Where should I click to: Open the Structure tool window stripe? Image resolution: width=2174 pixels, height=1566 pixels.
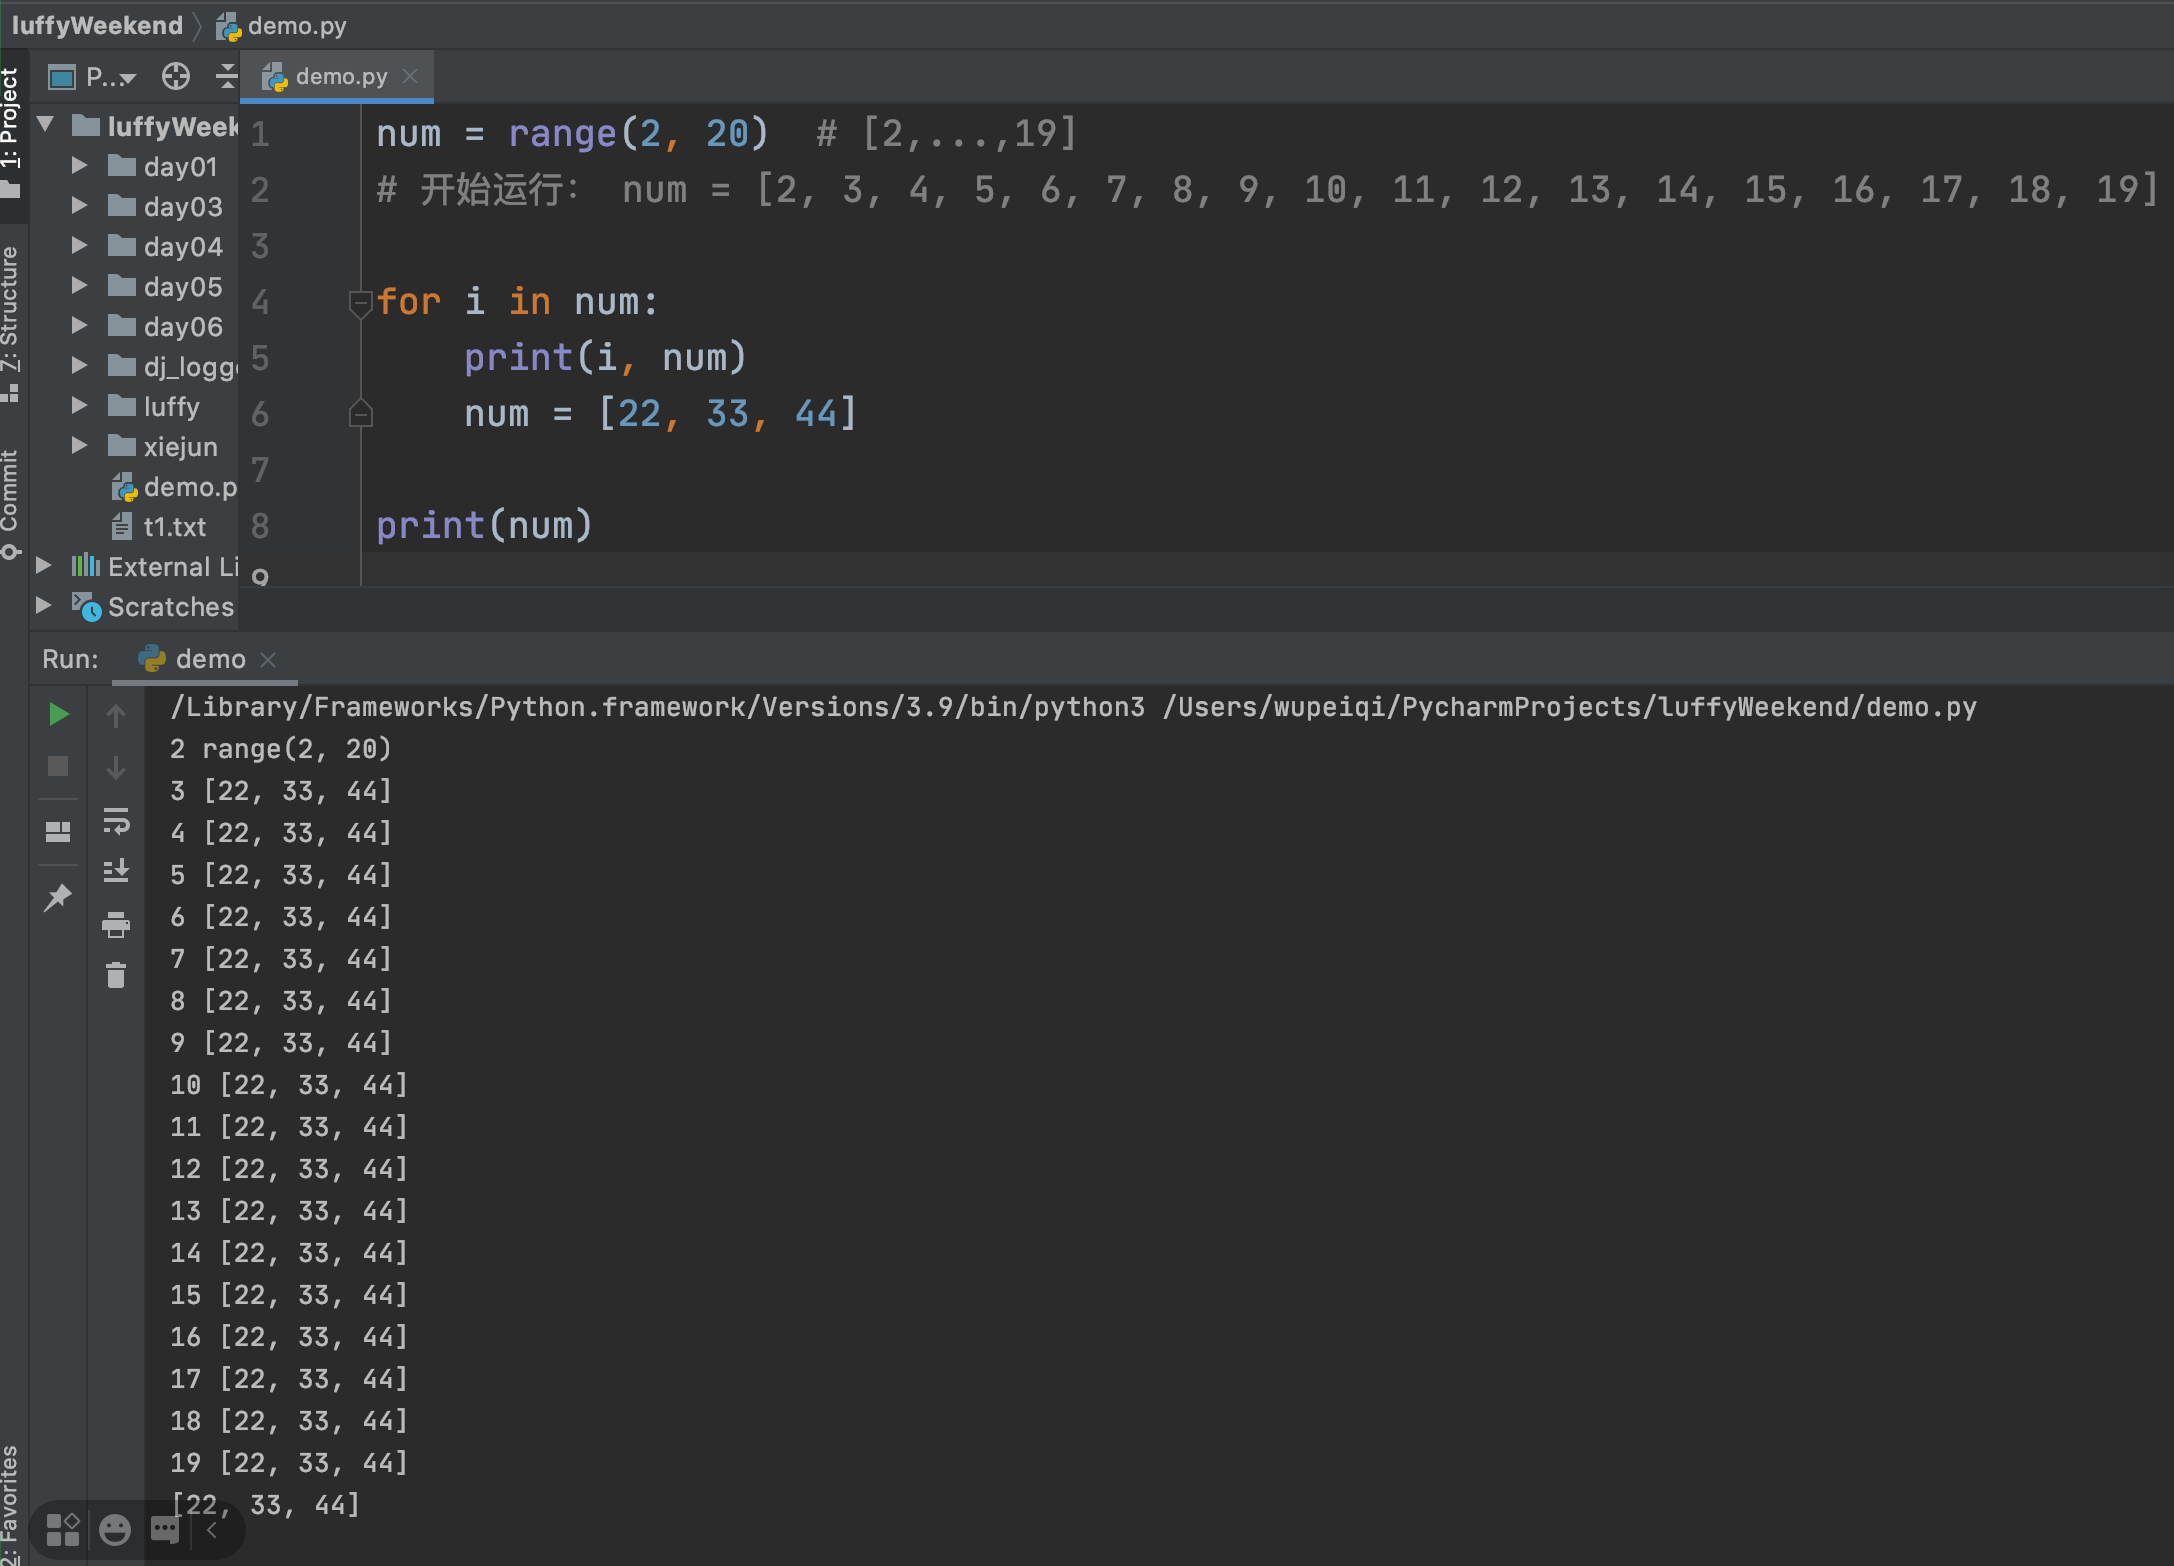(x=11, y=322)
